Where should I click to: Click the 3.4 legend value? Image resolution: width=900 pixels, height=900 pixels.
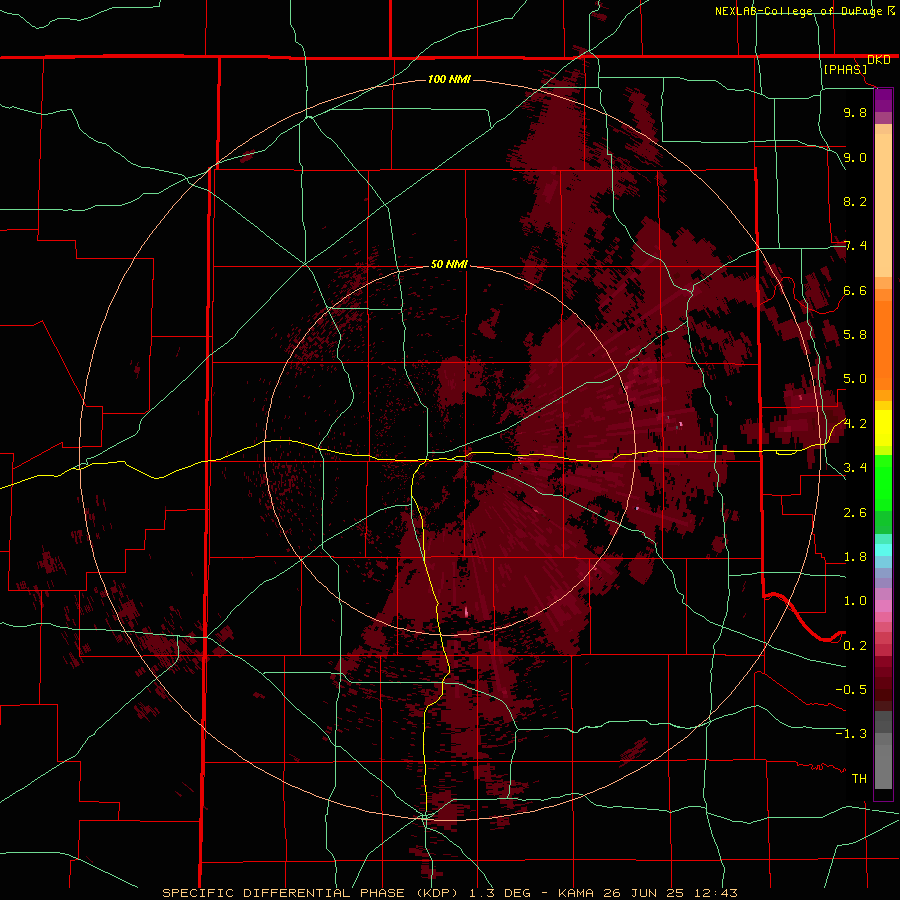click(855, 468)
